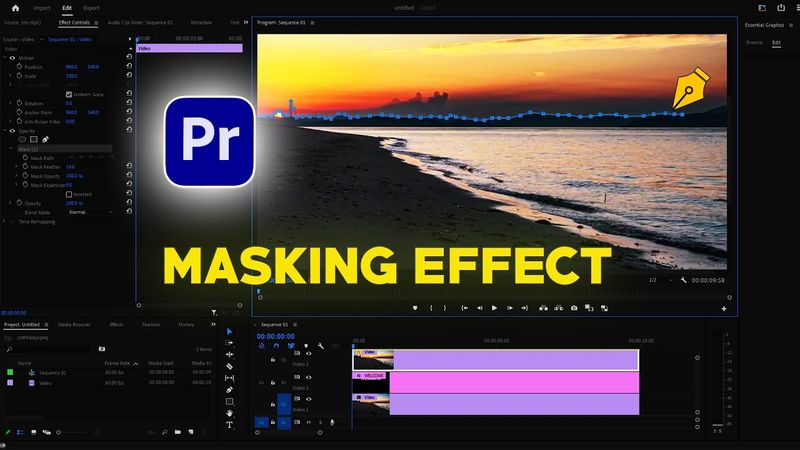Select the Pen tool in tools panel
The width and height of the screenshot is (800, 450).
tap(230, 390)
